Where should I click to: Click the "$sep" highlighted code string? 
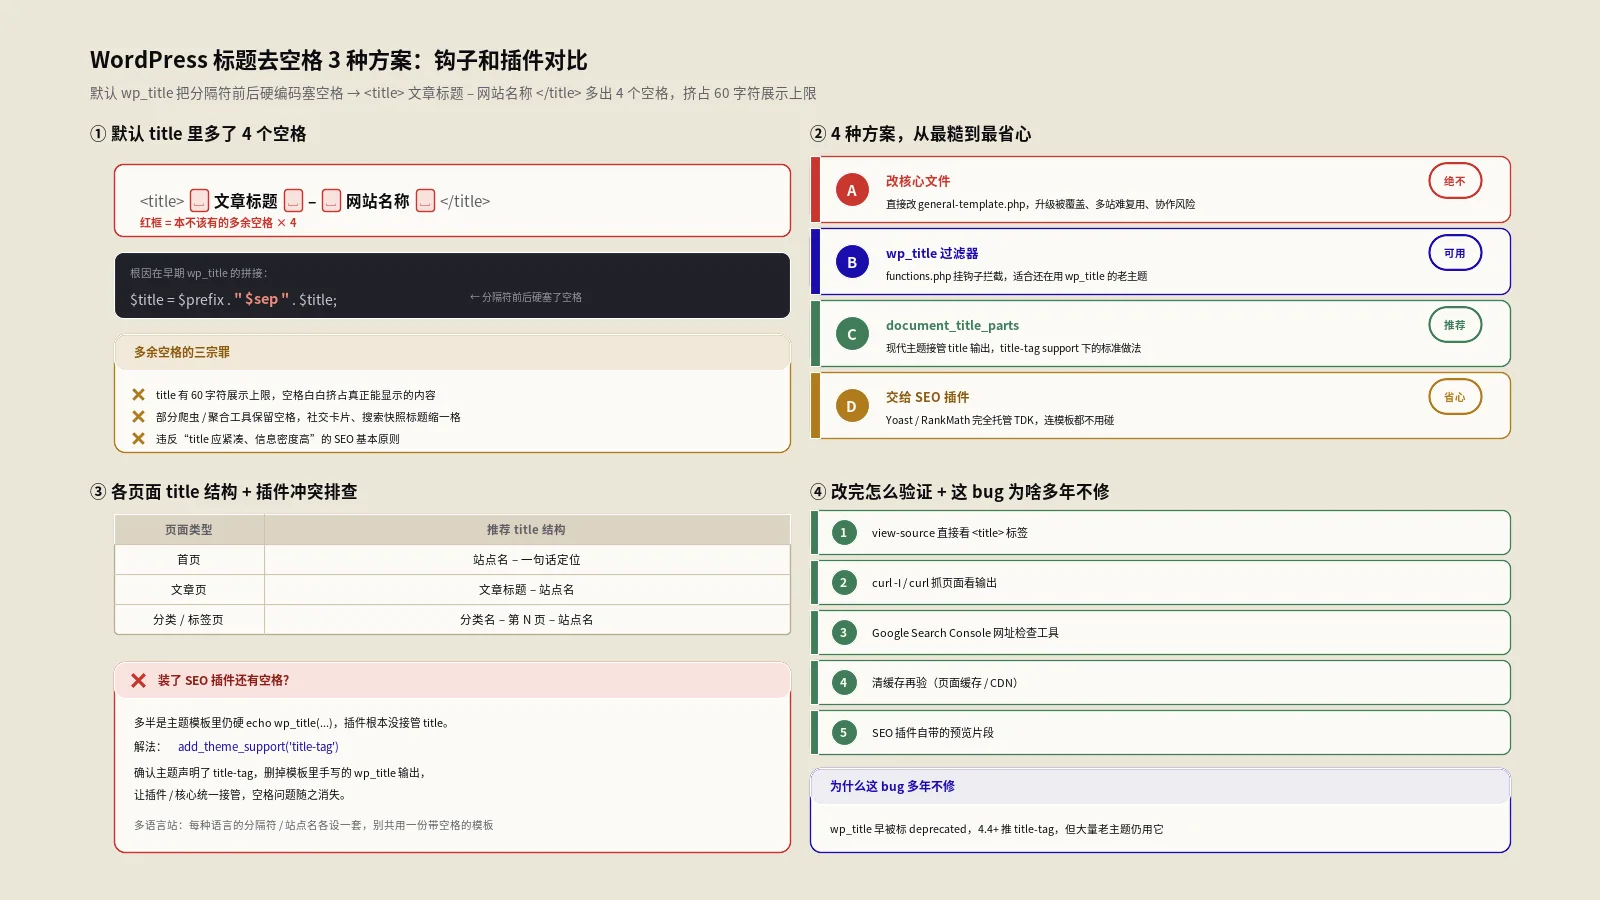click(x=262, y=299)
